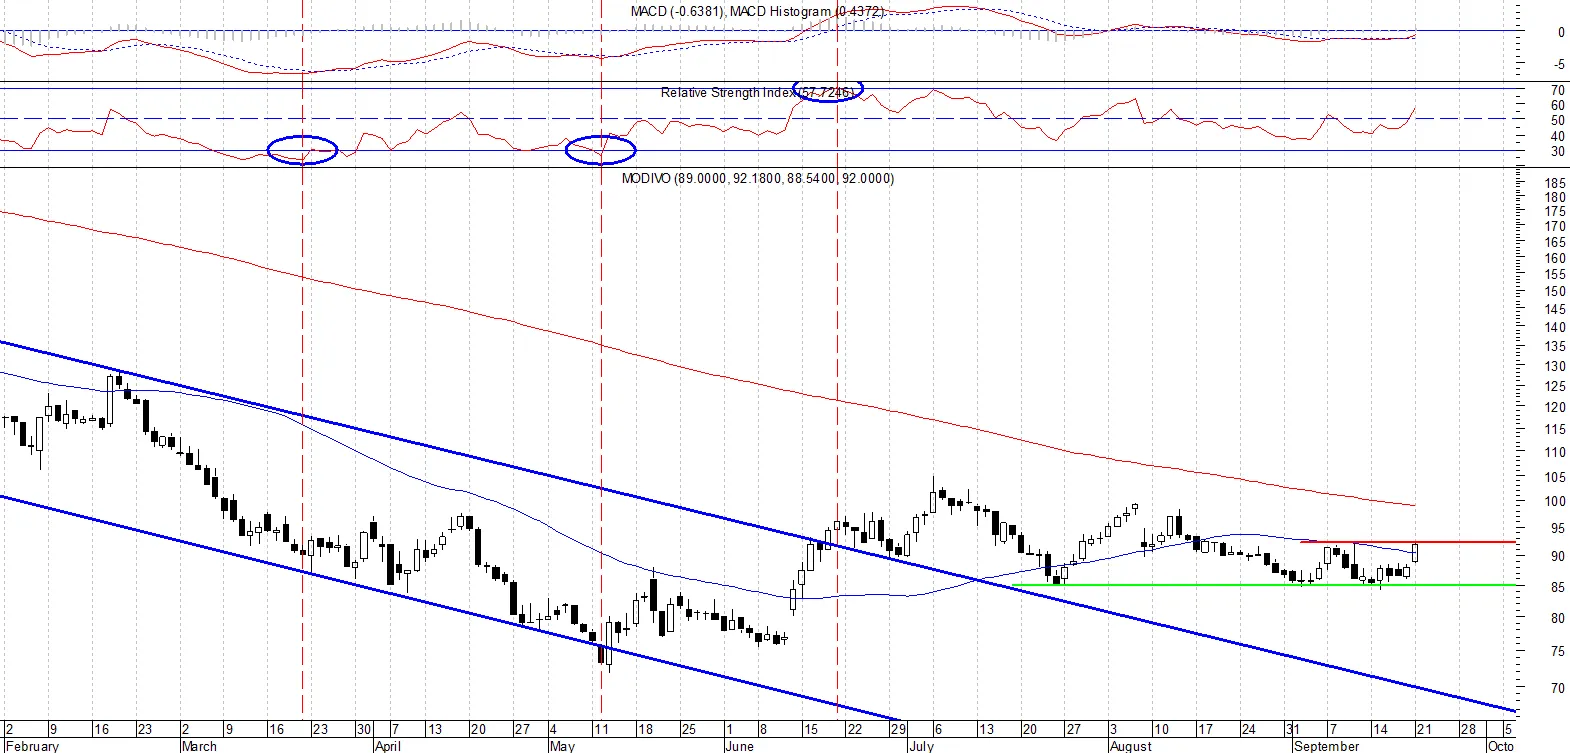Select the September month label
Viewport: 1570px width, 753px height.
(x=1326, y=746)
